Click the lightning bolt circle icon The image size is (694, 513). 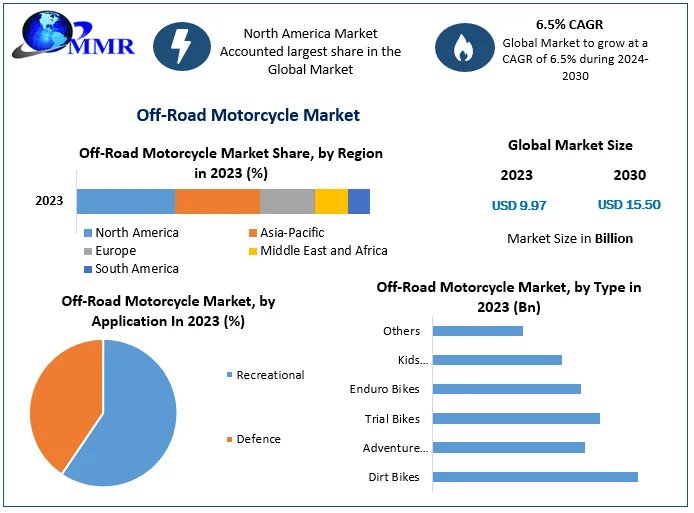point(182,45)
